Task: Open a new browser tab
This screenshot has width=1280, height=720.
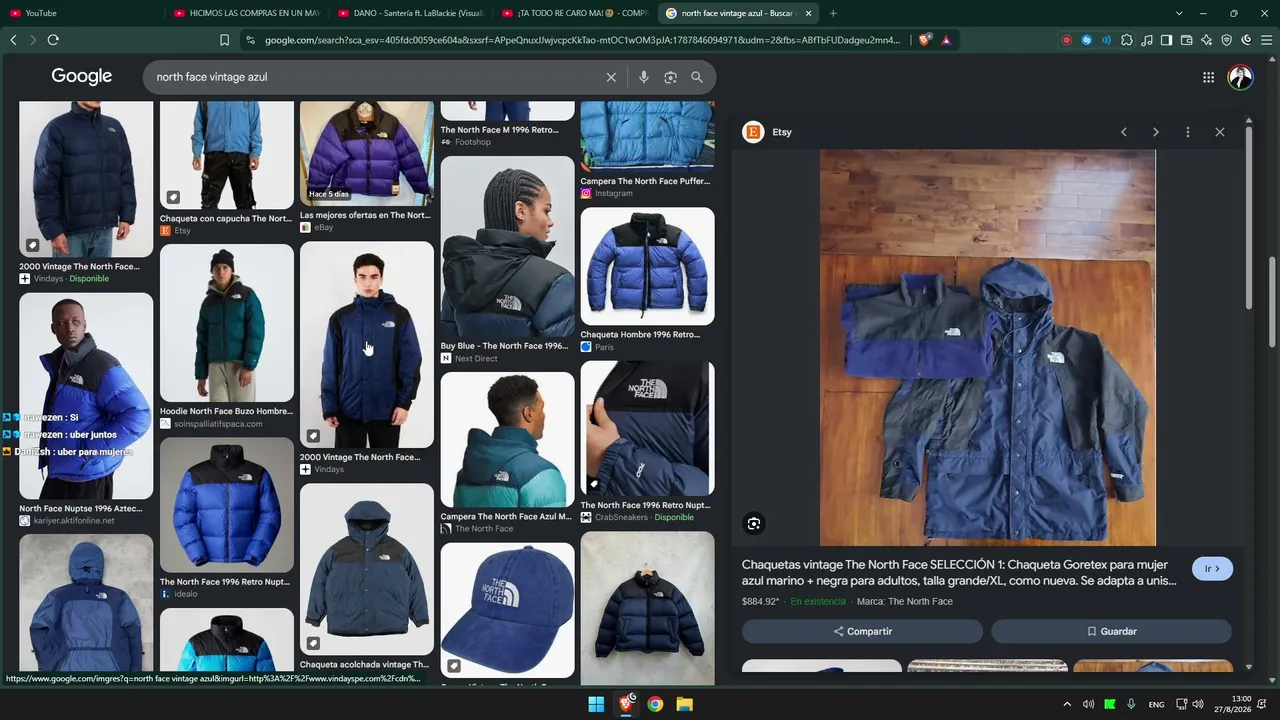Action: pos(833,13)
